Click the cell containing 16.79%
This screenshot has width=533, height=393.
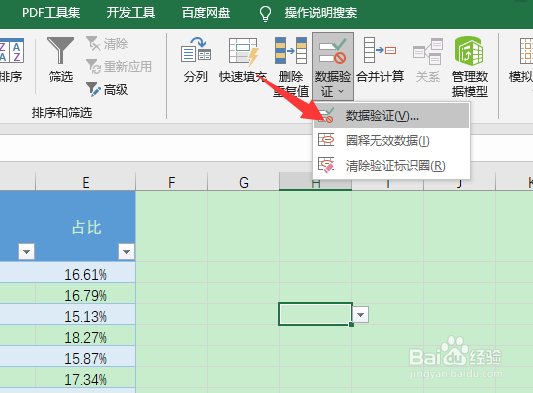tap(86, 293)
